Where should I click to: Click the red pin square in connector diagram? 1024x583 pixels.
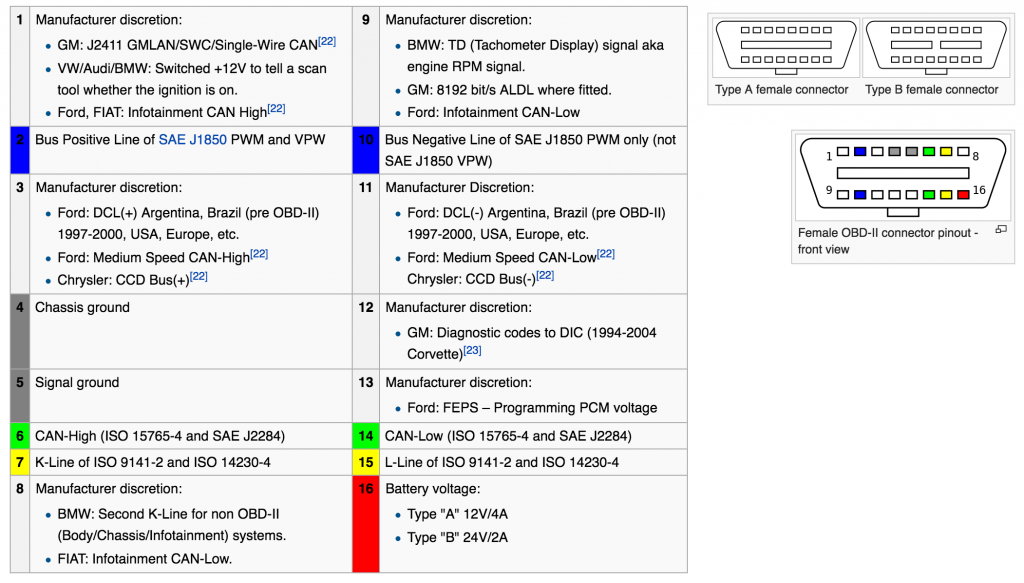[961, 194]
